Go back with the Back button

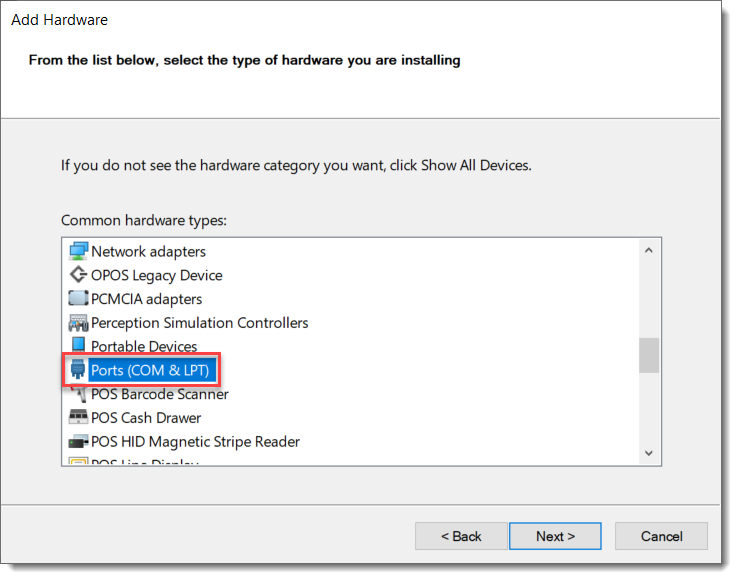pyautogui.click(x=461, y=536)
